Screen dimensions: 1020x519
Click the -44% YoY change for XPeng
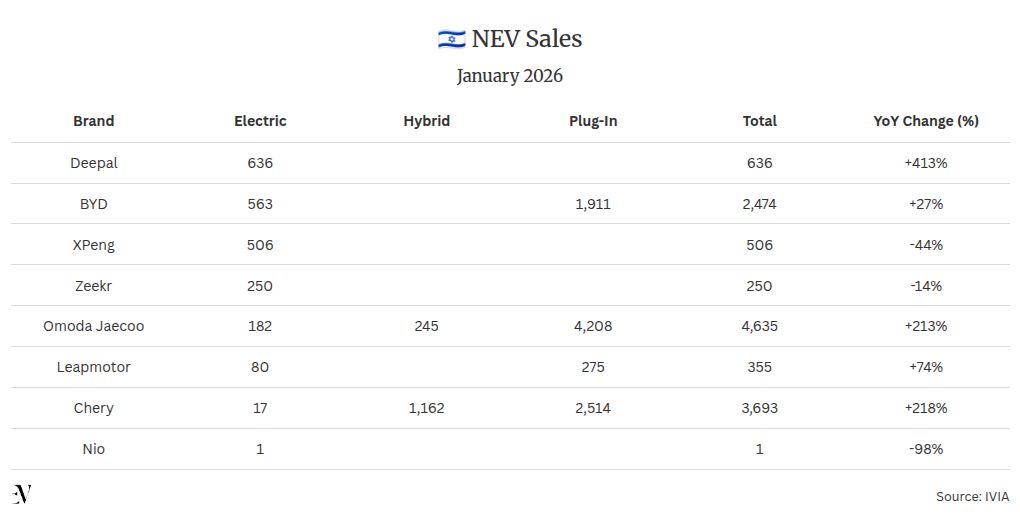[x=926, y=245]
